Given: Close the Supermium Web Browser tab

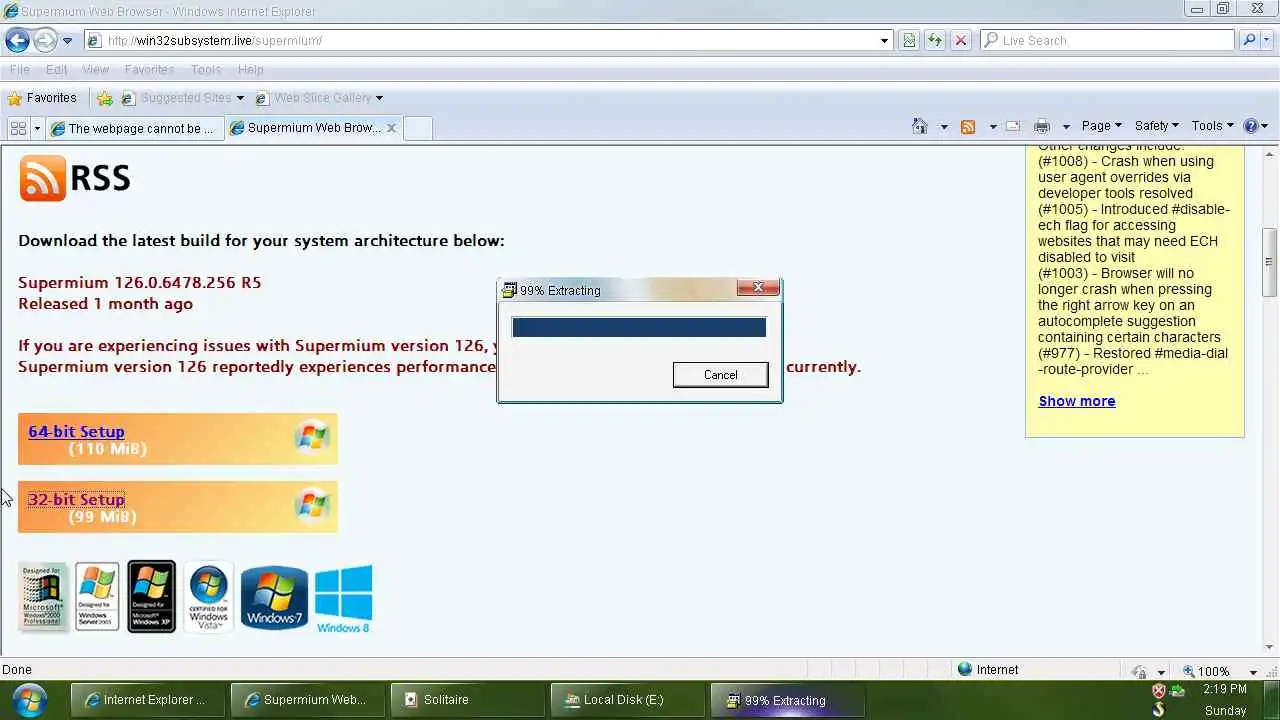Looking at the screenshot, I should [x=391, y=128].
